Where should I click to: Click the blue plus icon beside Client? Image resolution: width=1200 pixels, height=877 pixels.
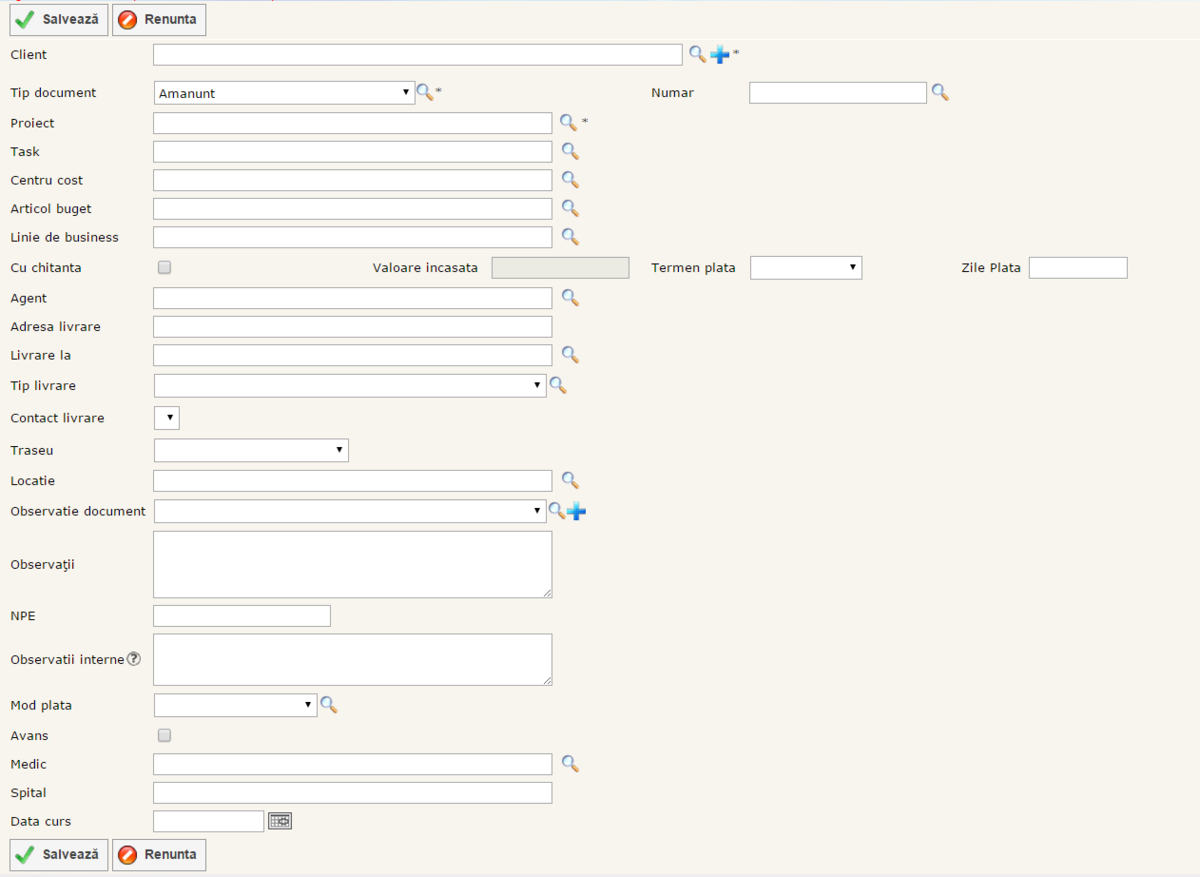pyautogui.click(x=719, y=55)
